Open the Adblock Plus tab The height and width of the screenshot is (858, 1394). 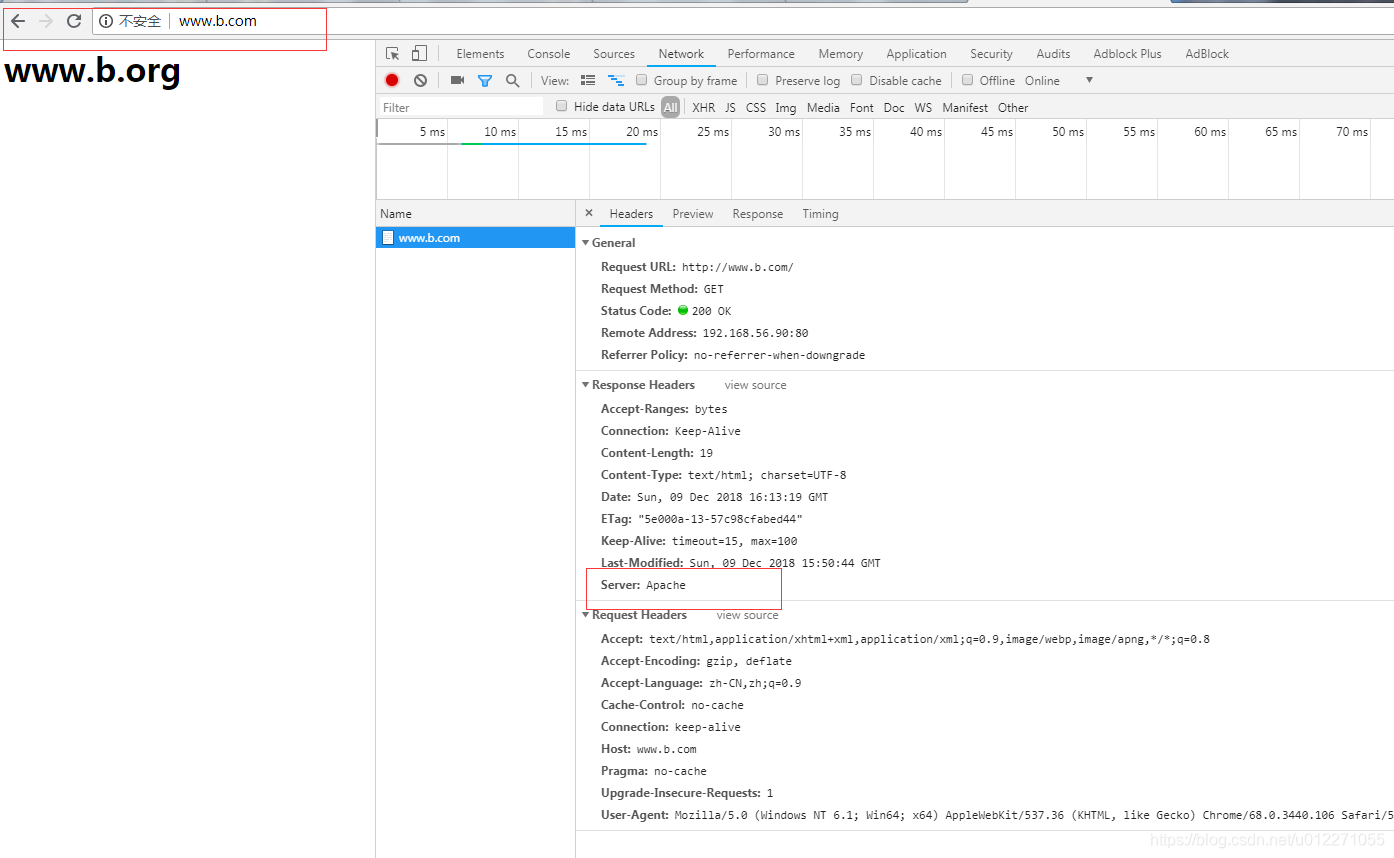tap(1127, 54)
